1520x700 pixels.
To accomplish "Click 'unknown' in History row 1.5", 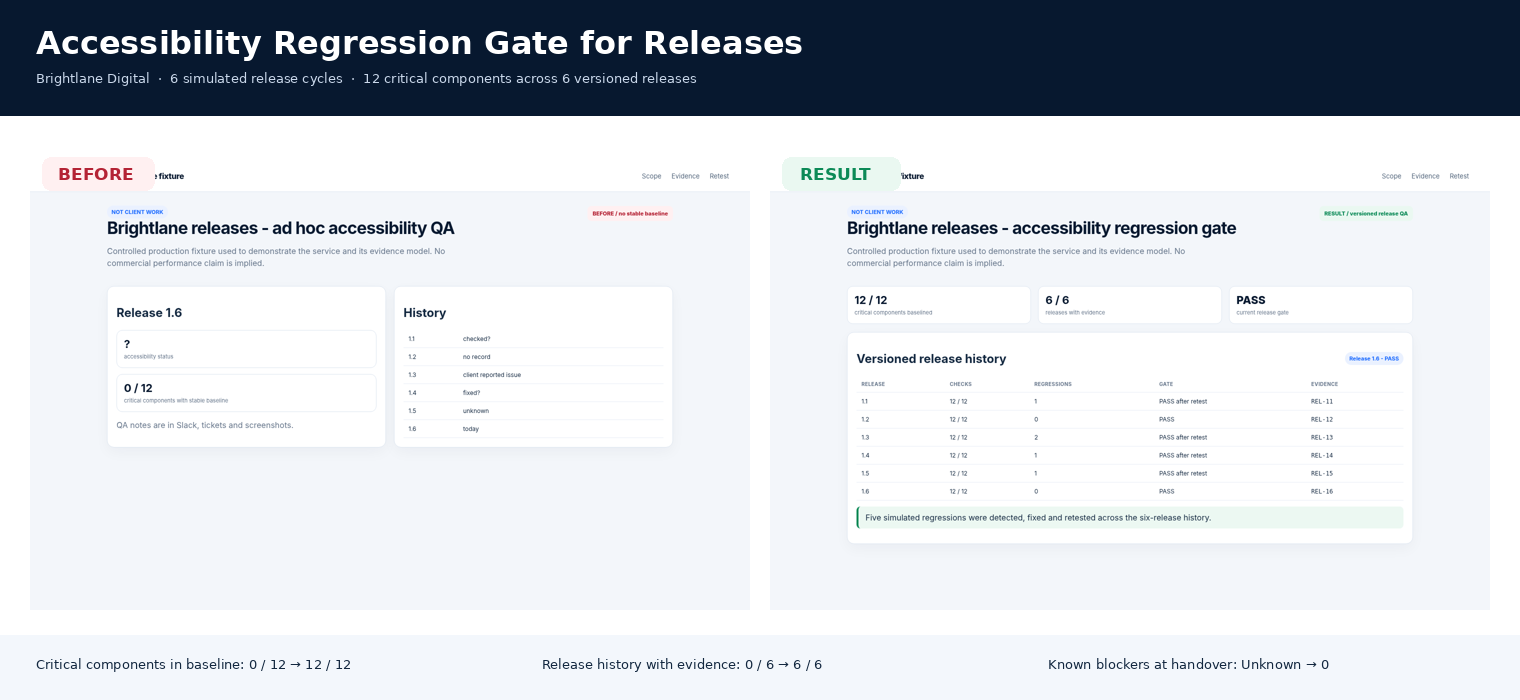I will (475, 411).
